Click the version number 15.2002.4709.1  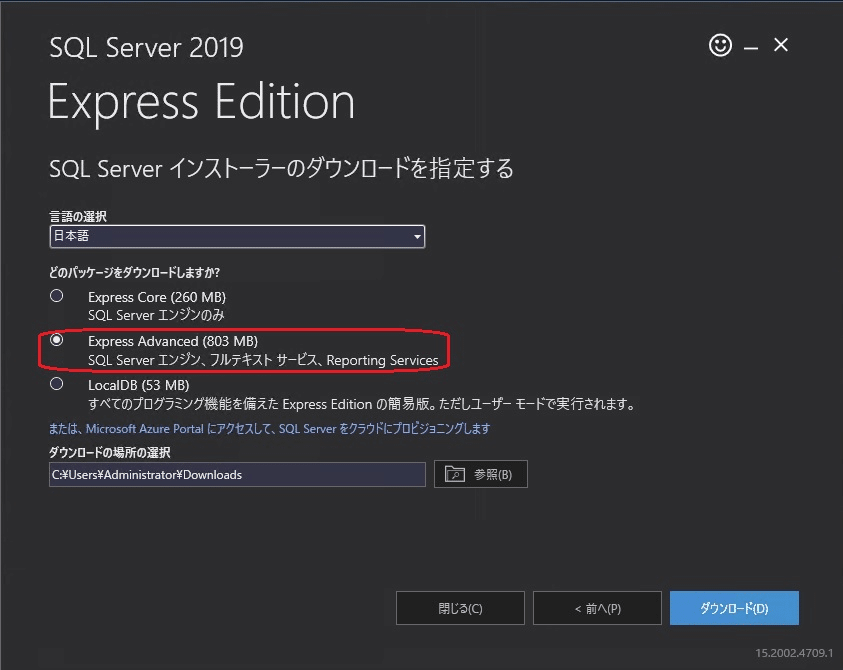[794, 653]
